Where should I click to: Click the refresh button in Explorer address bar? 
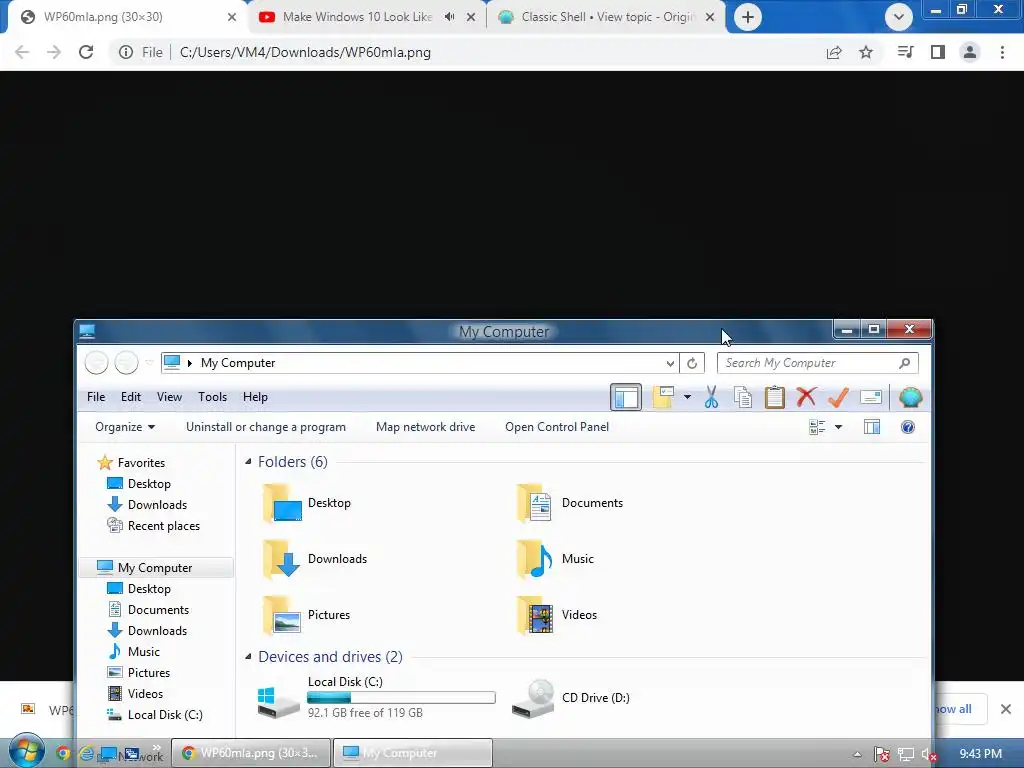click(692, 363)
